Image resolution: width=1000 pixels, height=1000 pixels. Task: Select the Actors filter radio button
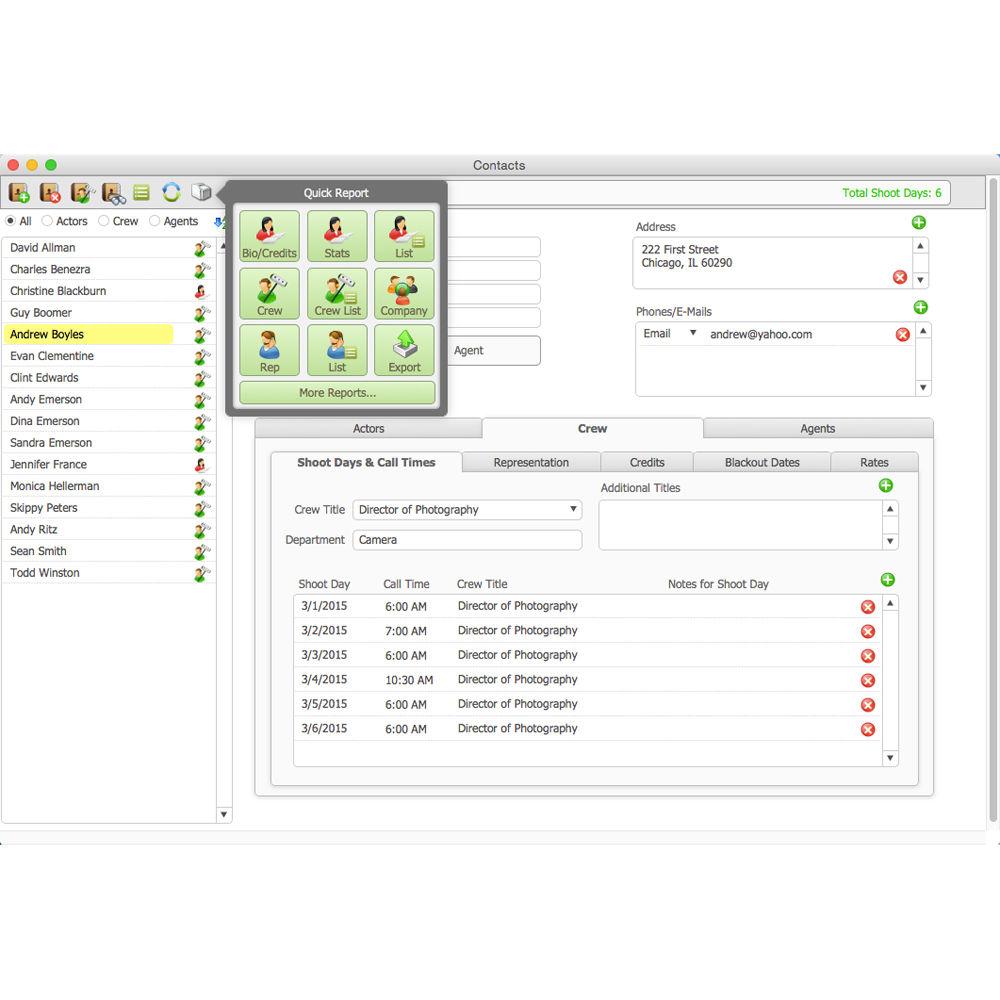click(47, 221)
